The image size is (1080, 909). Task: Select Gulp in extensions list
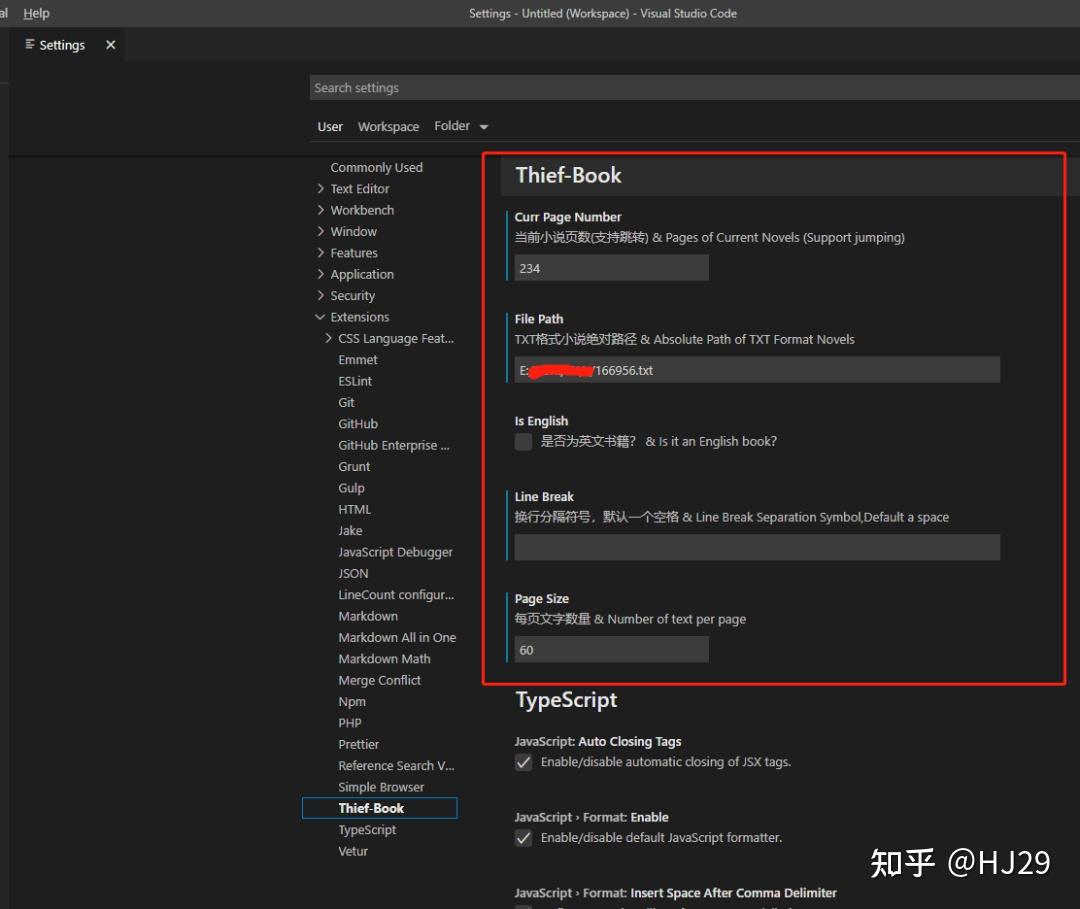coord(351,488)
